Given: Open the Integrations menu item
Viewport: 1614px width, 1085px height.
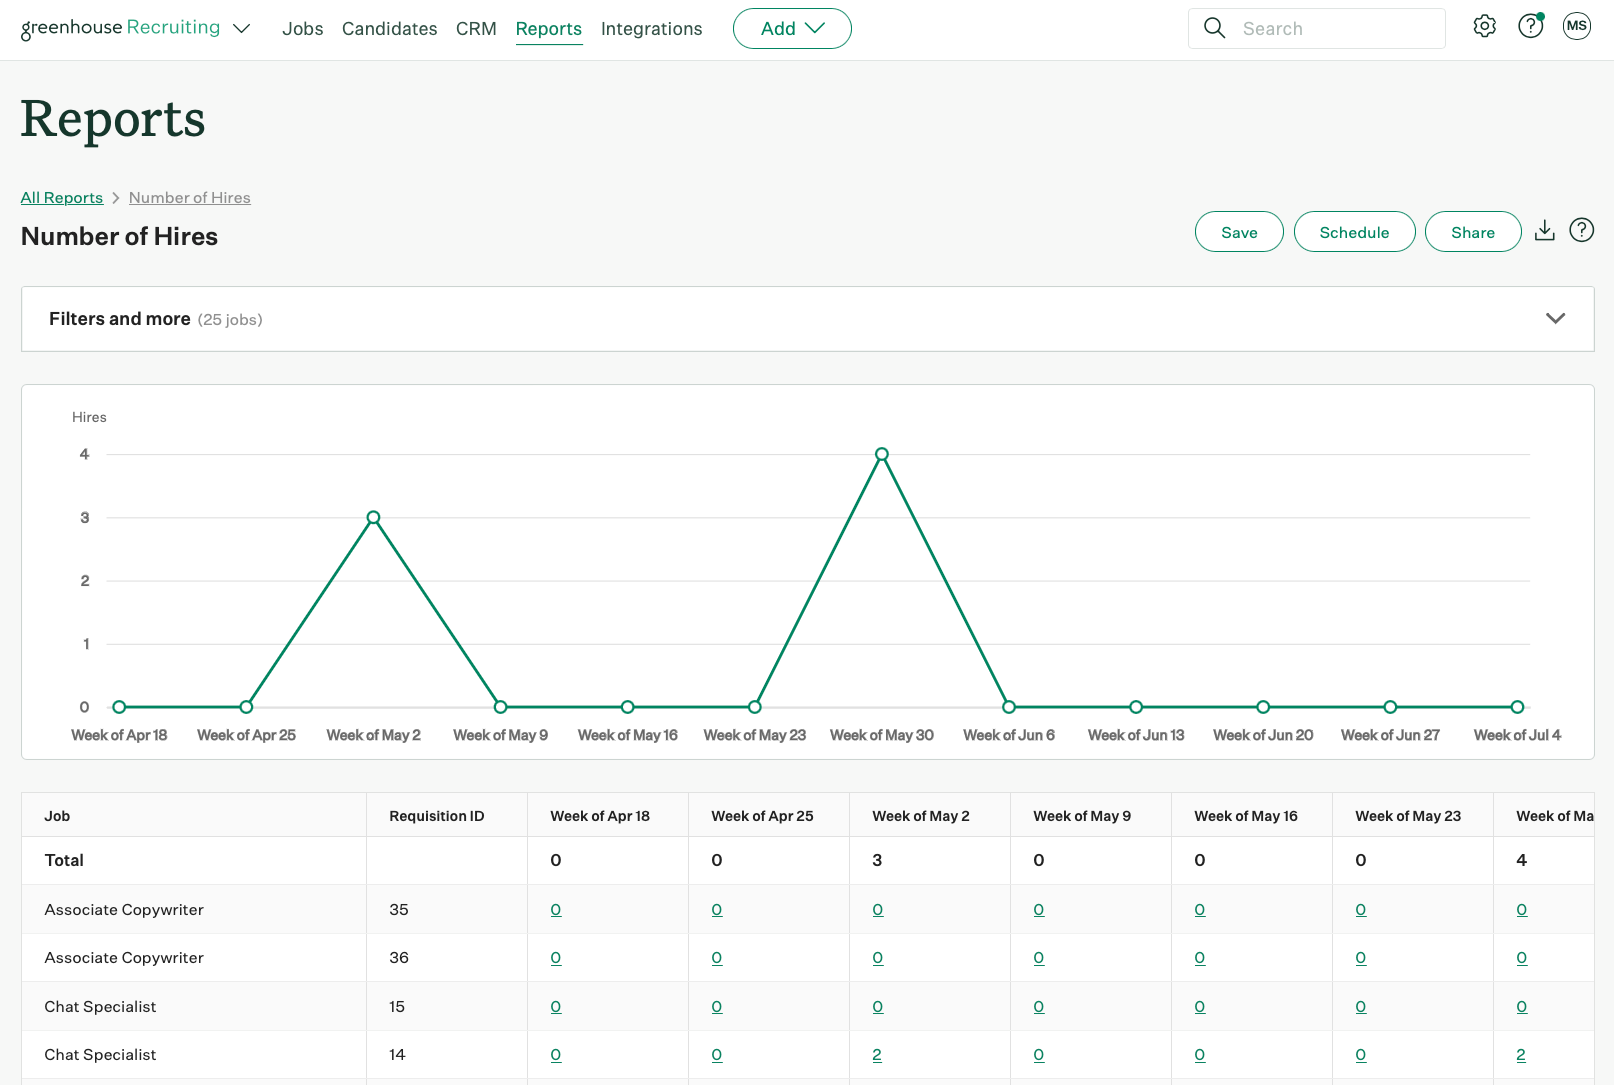Looking at the screenshot, I should (x=651, y=28).
